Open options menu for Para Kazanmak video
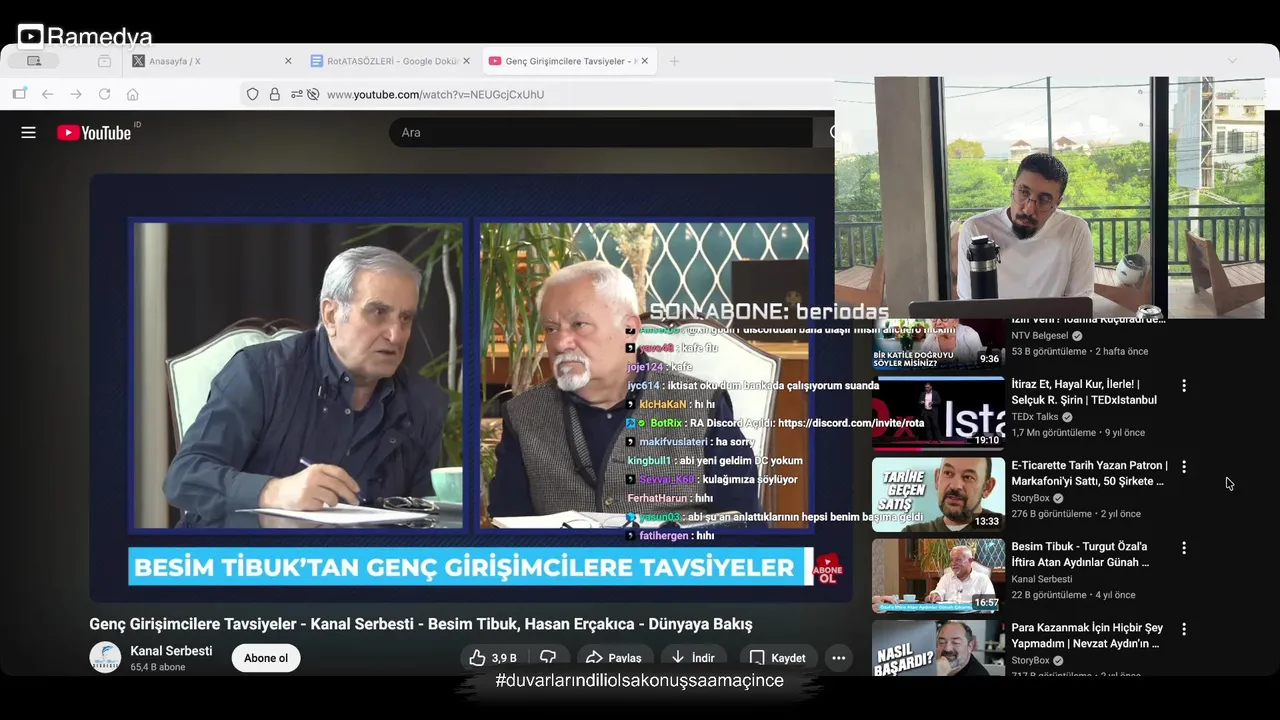 (1184, 629)
